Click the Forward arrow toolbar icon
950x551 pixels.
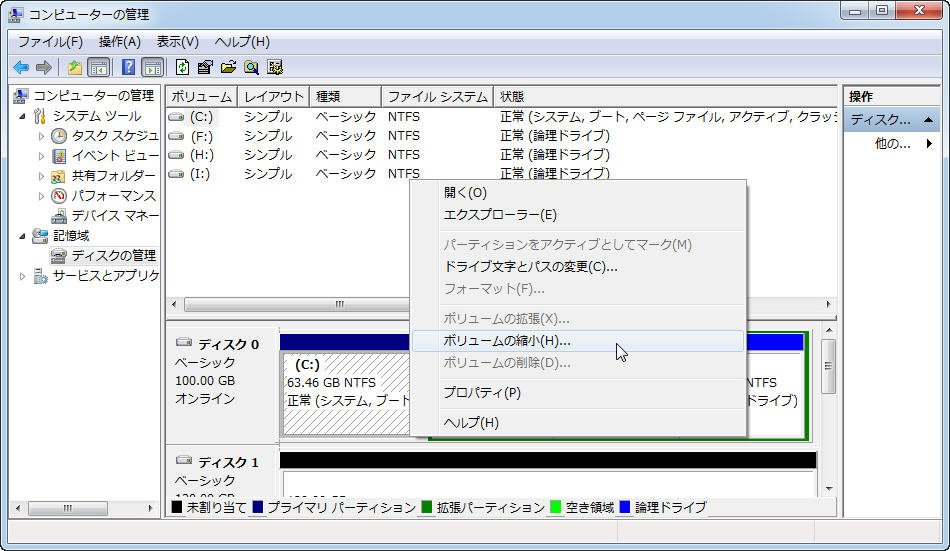coord(44,67)
